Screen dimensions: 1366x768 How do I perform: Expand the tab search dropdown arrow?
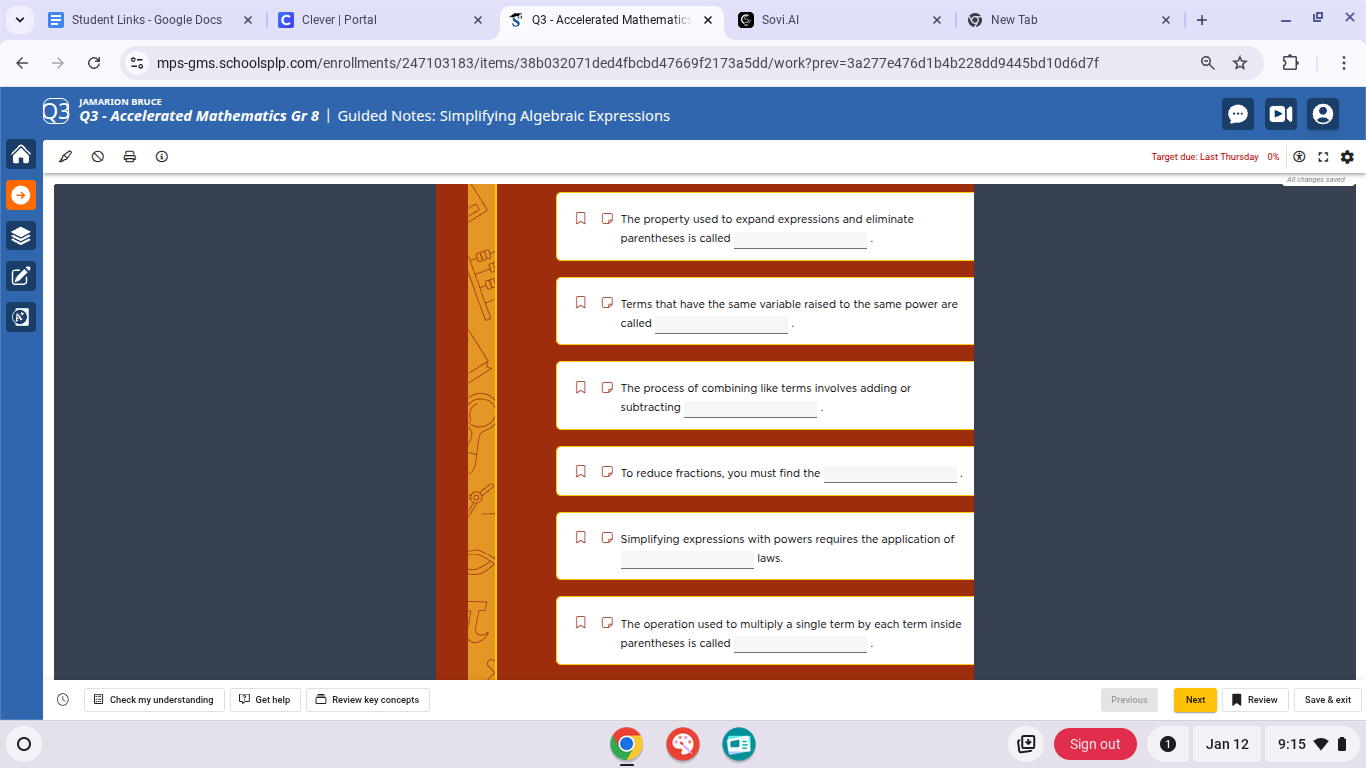19,20
